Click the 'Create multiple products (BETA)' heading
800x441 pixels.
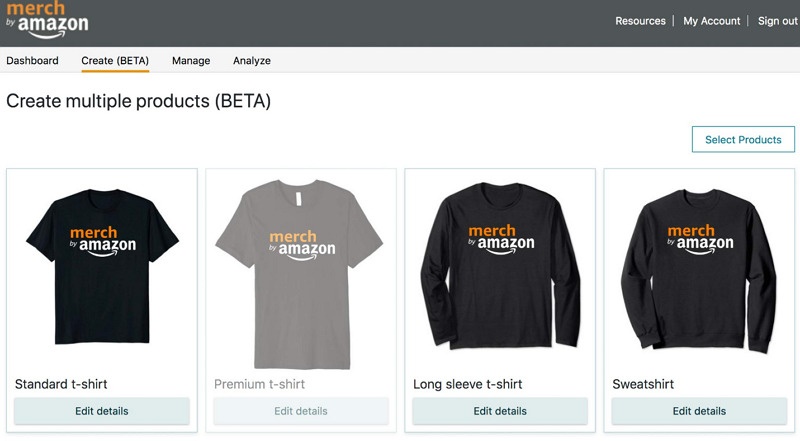(138, 101)
